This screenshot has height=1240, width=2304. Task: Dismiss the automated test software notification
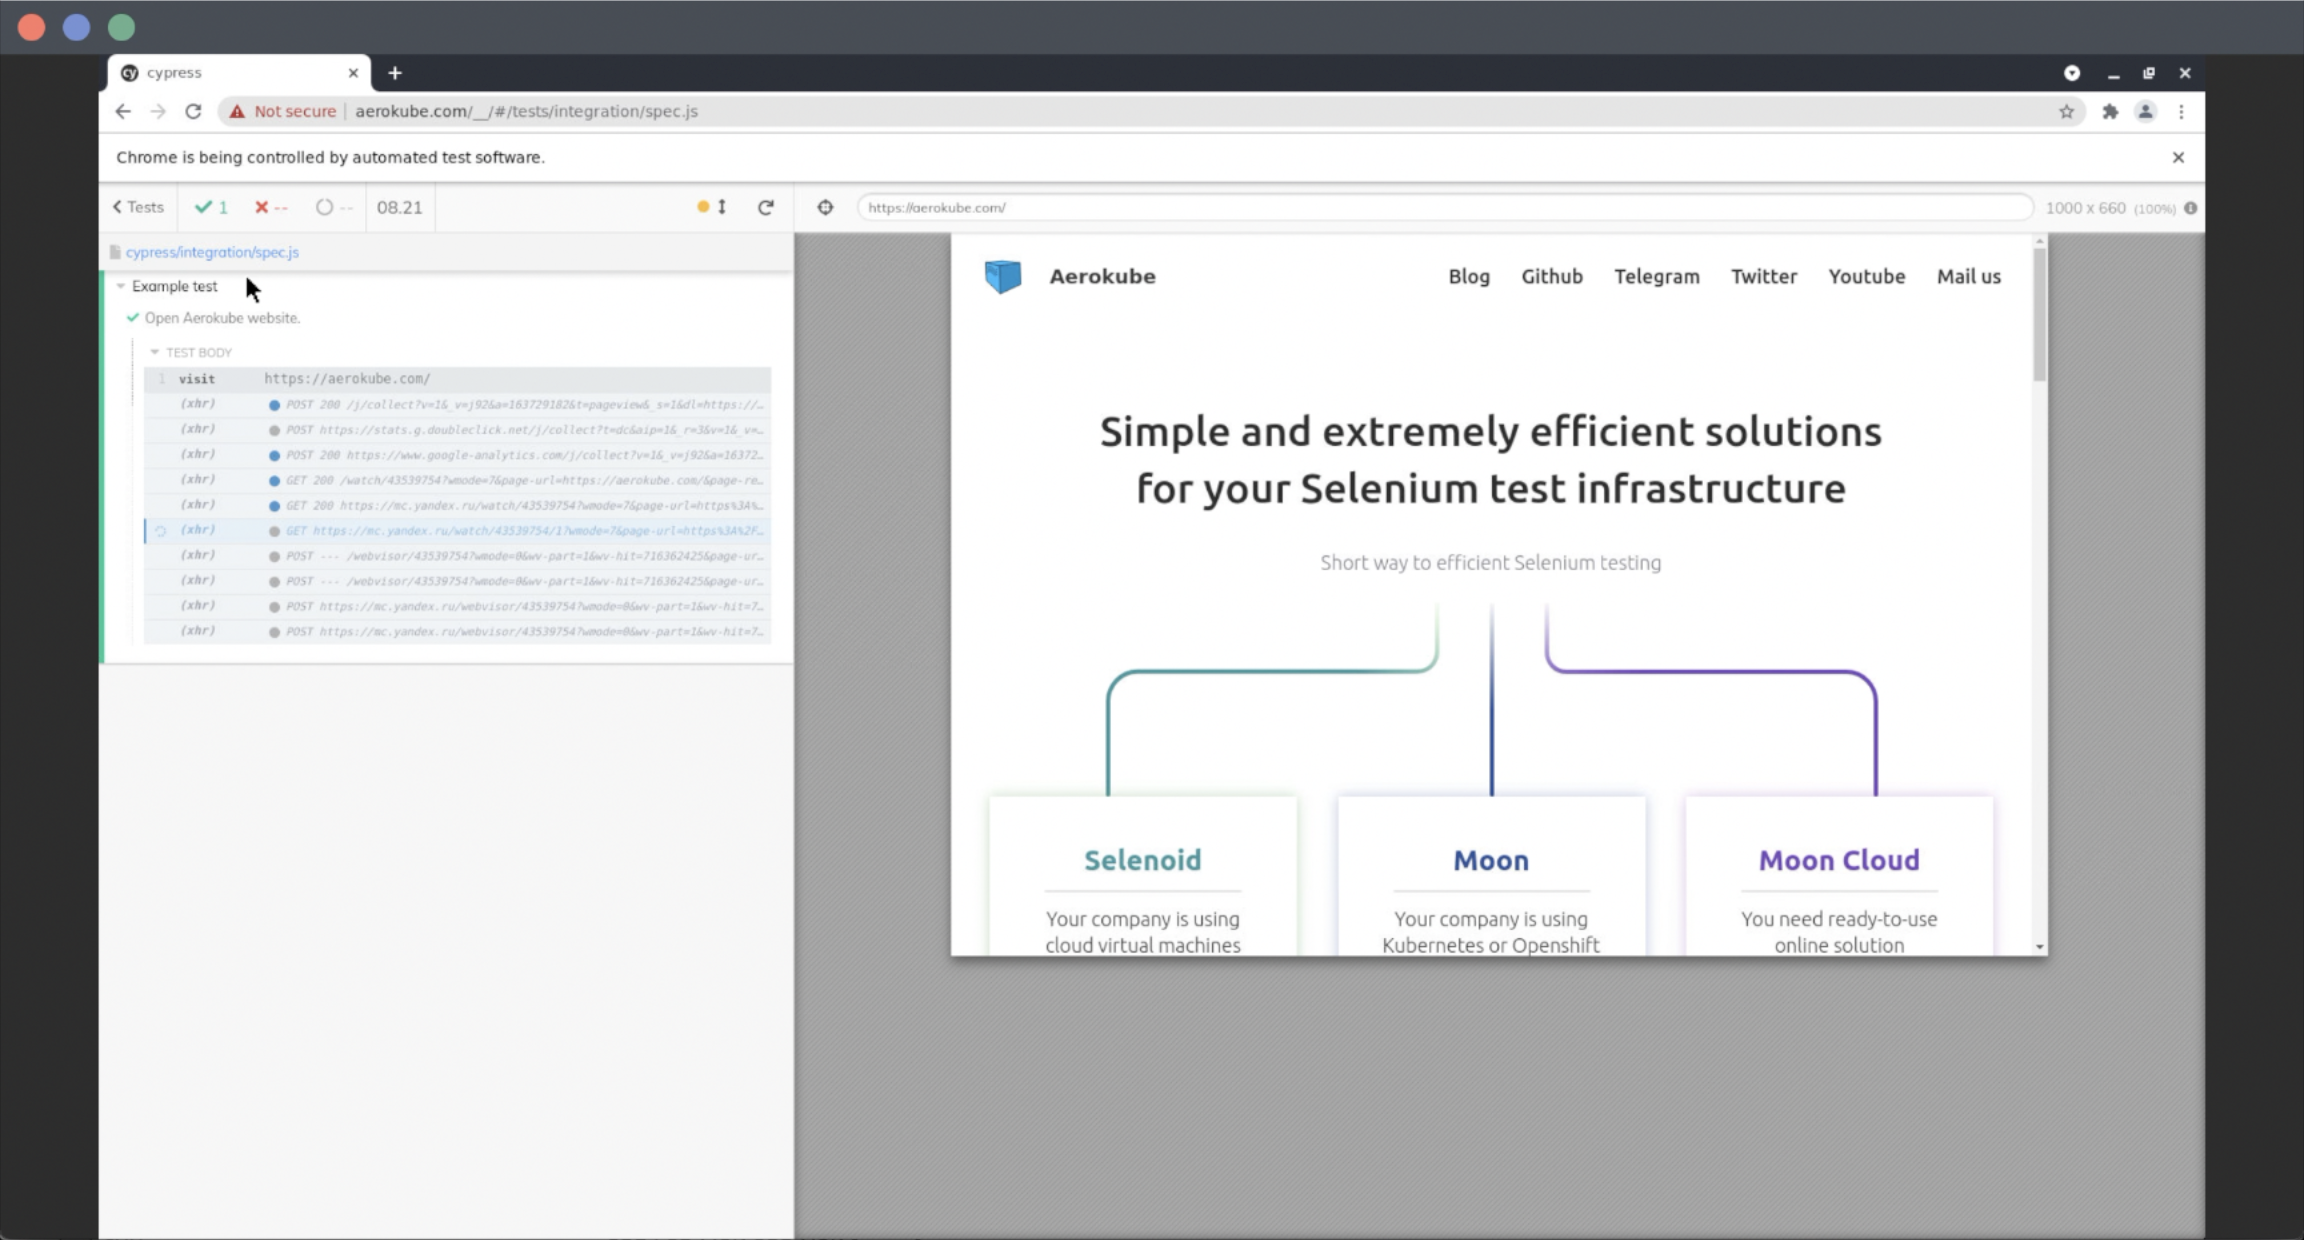(x=2178, y=157)
